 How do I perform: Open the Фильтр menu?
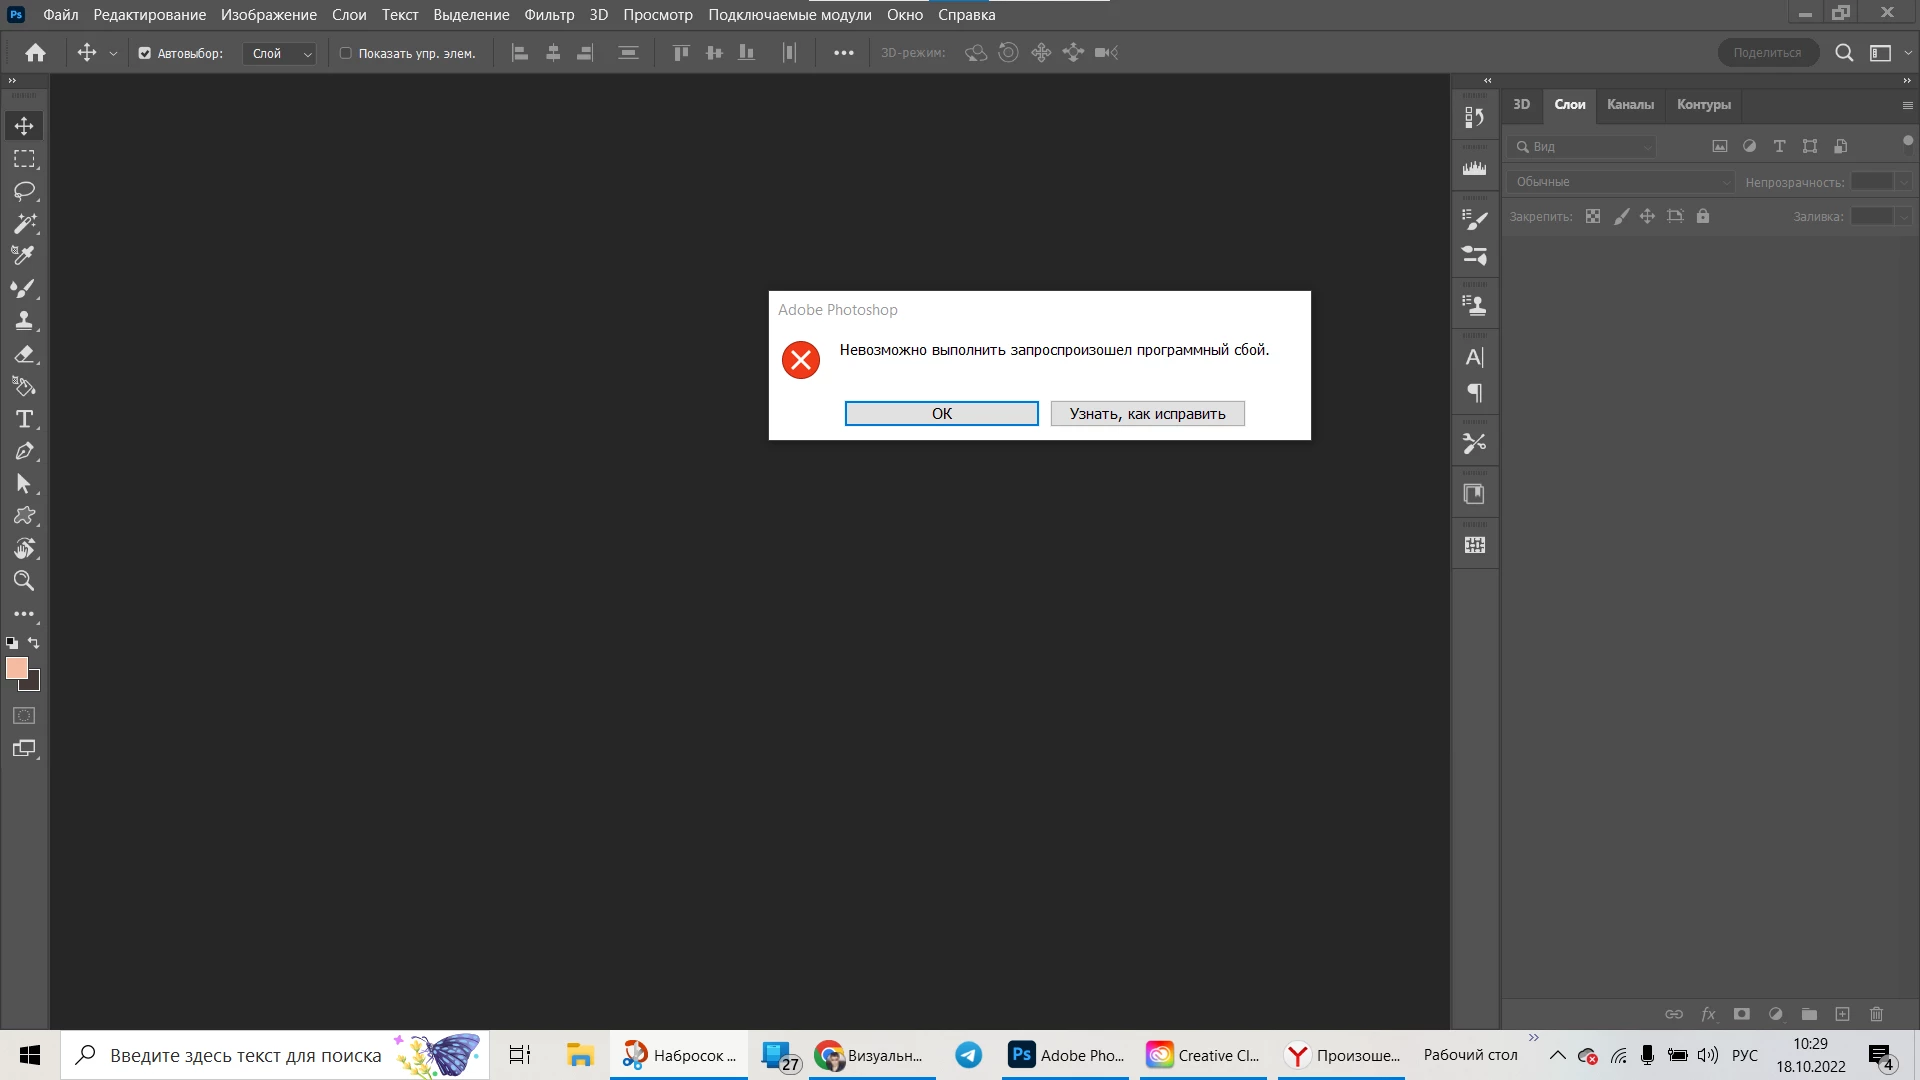click(549, 15)
